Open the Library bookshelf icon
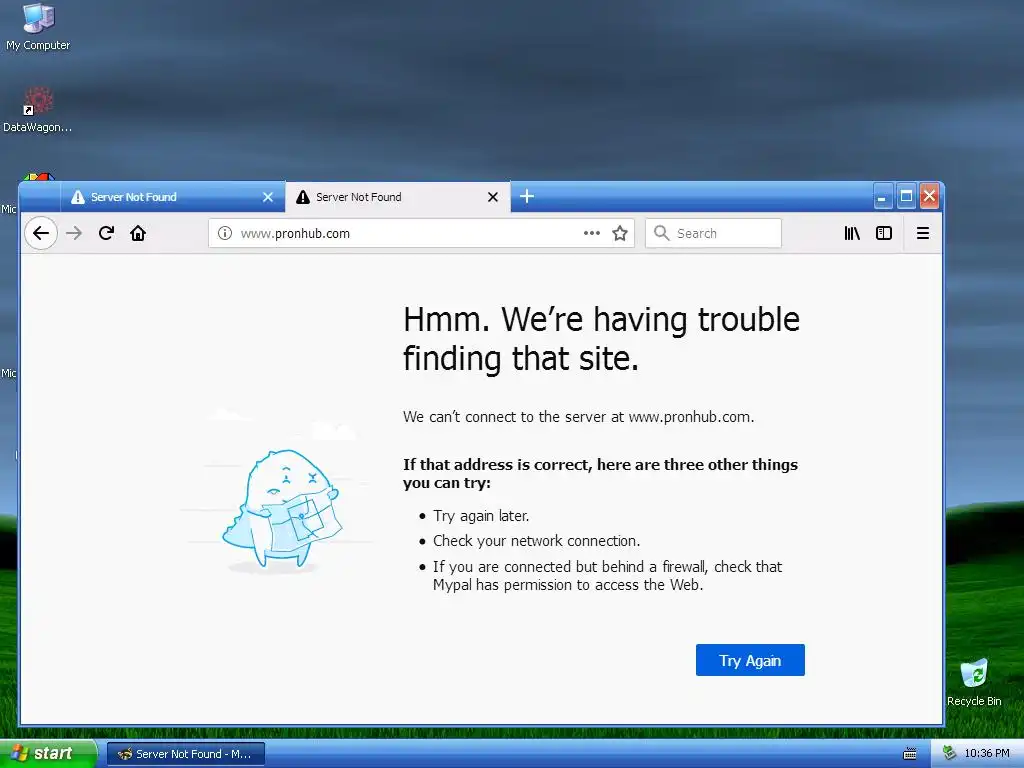This screenshot has height=768, width=1024. pos(852,233)
